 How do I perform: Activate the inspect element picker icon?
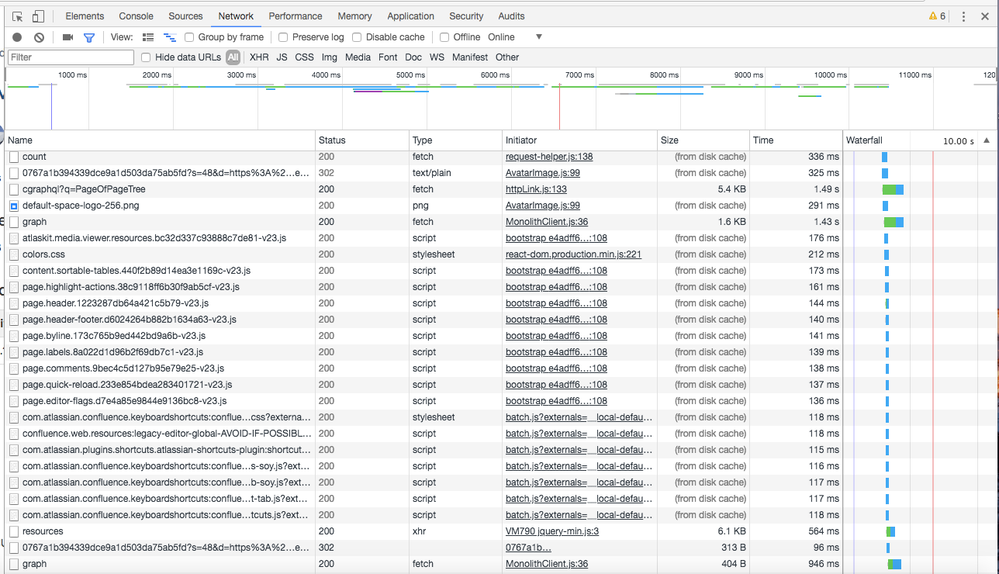coord(18,16)
